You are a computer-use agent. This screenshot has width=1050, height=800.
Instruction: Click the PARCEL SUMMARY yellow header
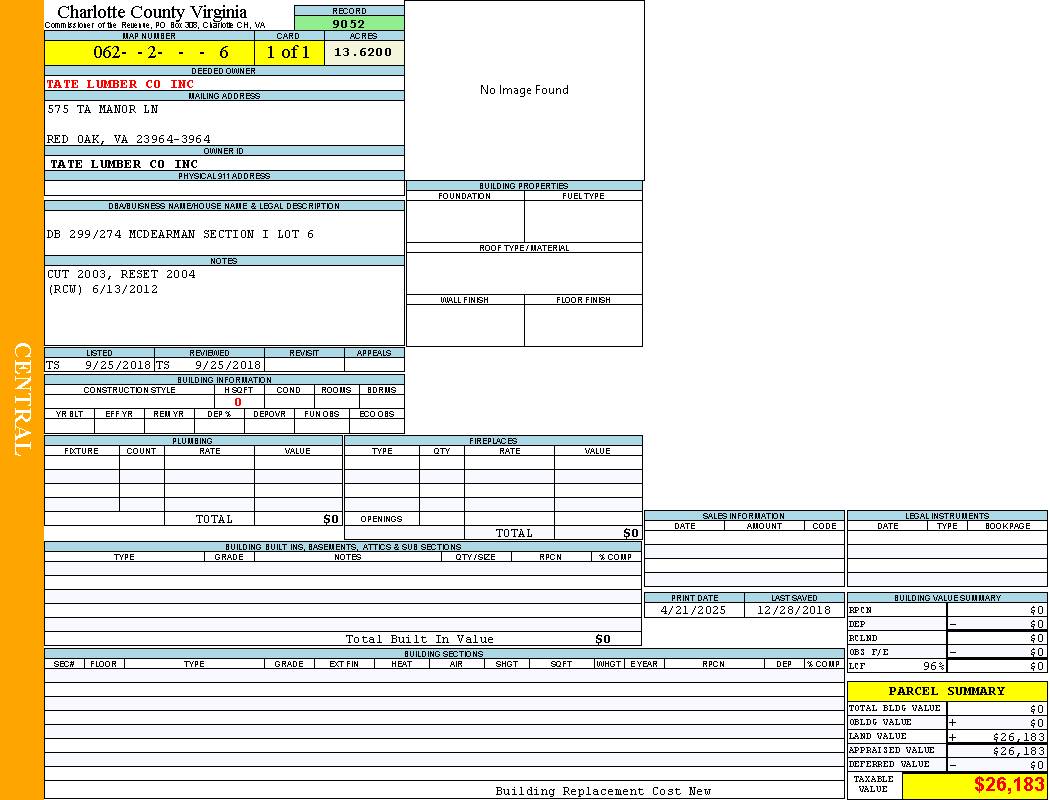[x=946, y=691]
